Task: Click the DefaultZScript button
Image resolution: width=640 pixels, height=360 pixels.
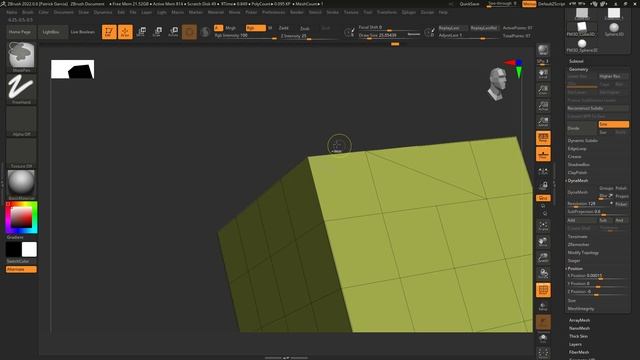Action: point(551,4)
